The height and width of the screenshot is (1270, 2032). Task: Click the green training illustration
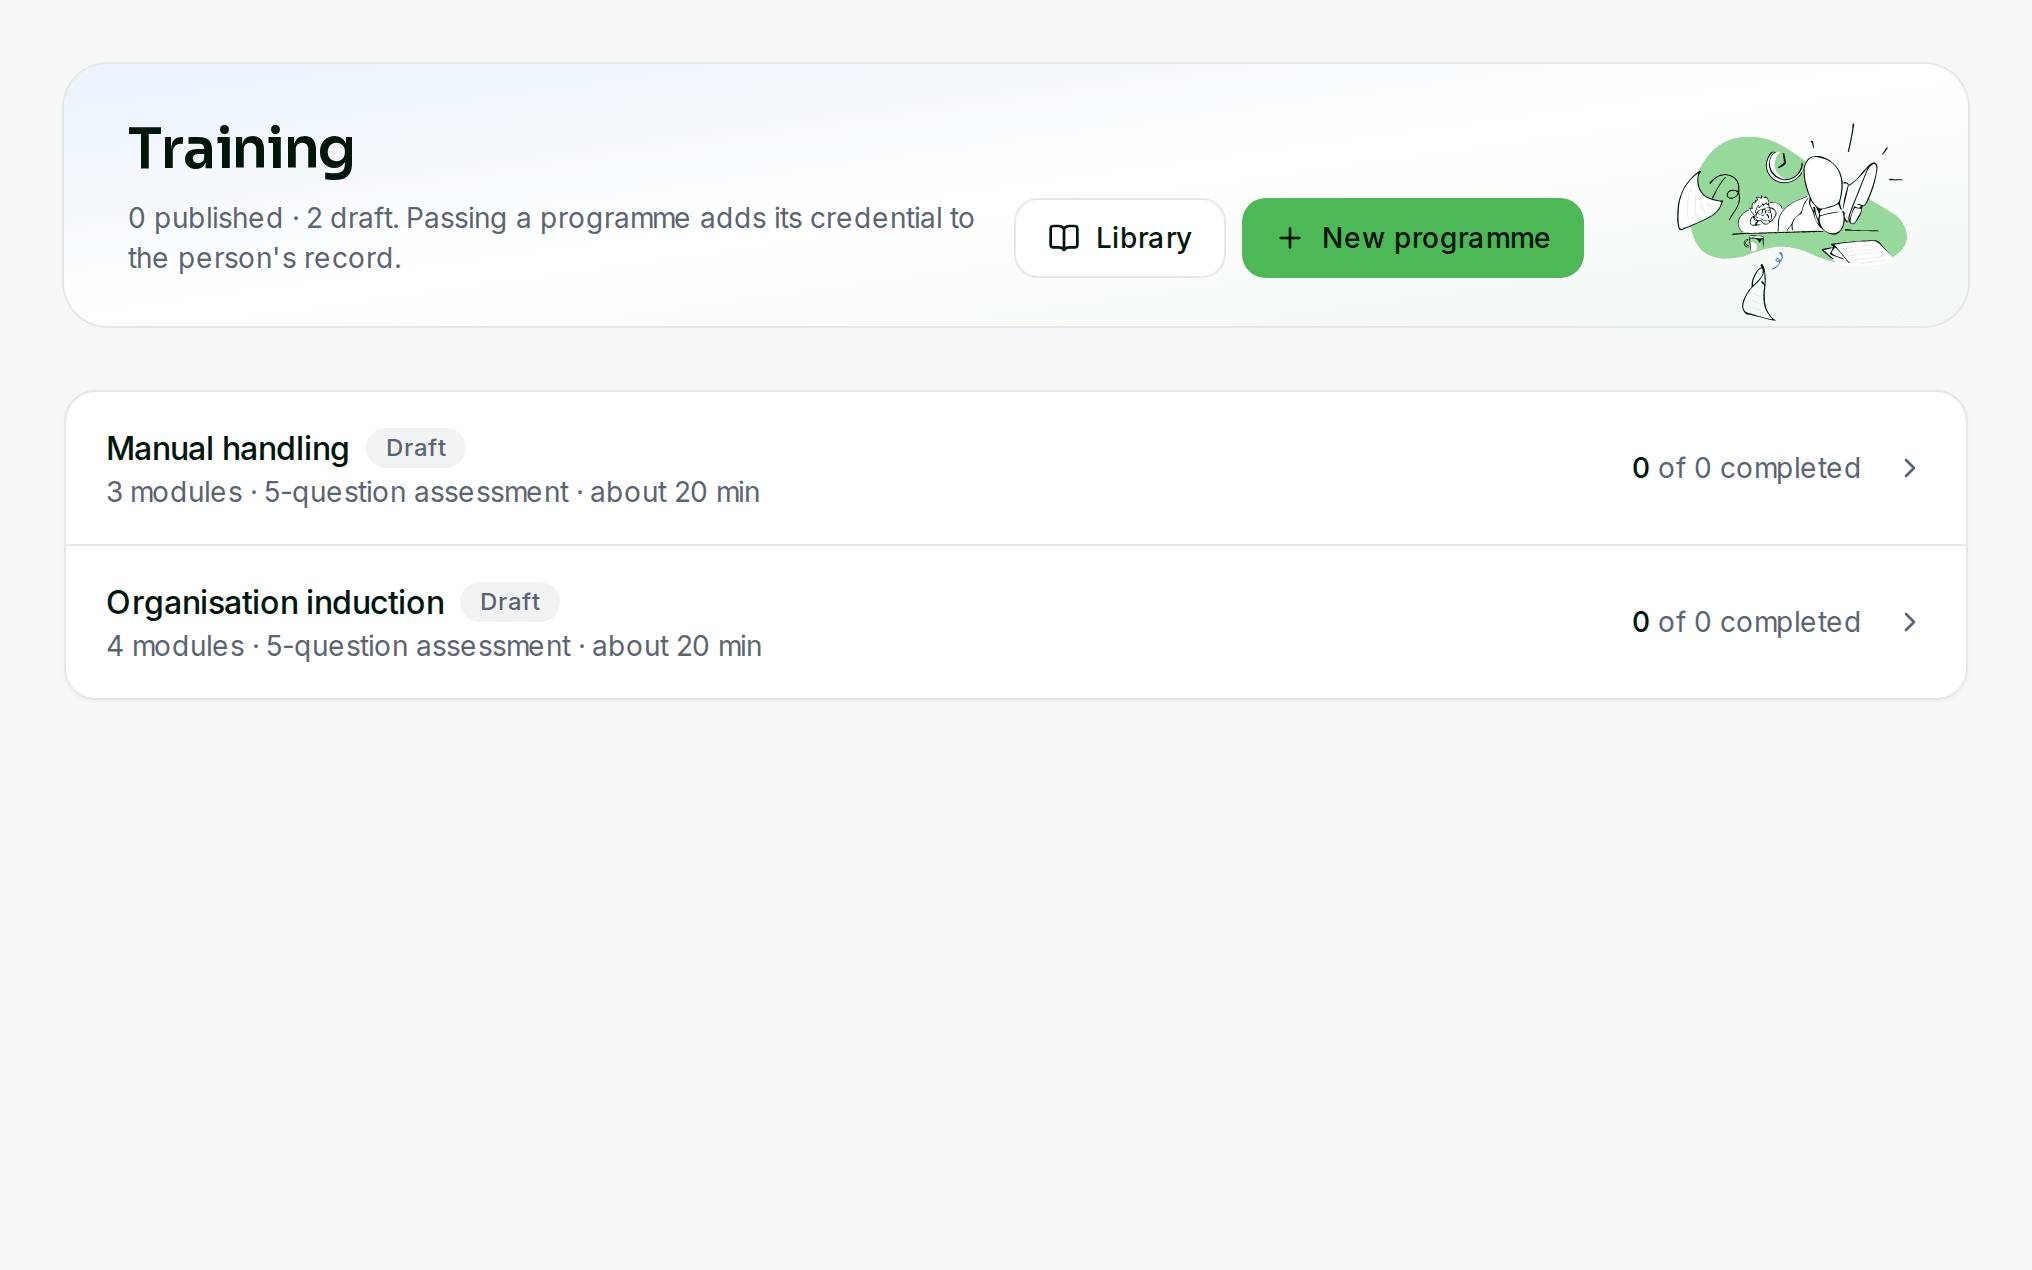coord(1791,221)
